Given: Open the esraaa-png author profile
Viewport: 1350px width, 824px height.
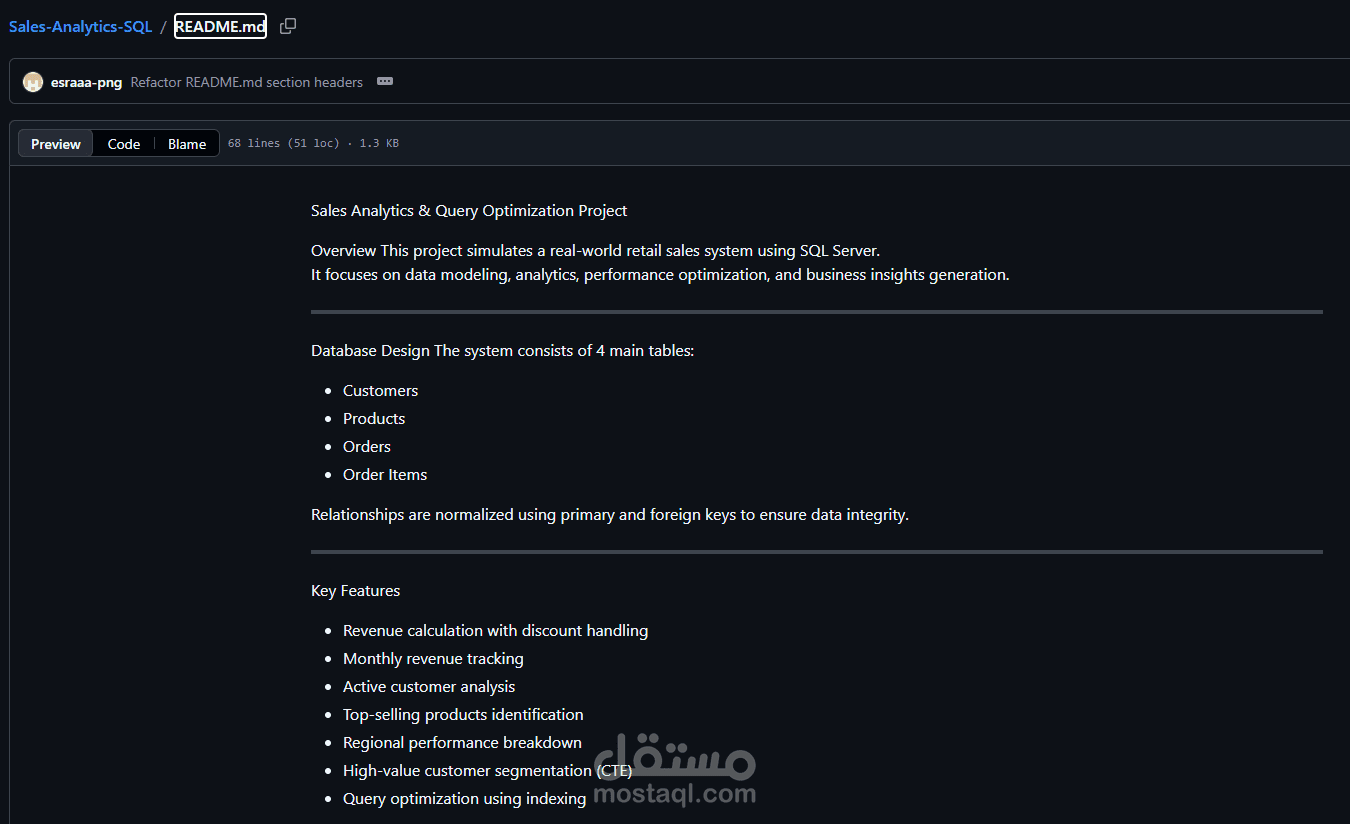Looking at the screenshot, I should 86,82.
